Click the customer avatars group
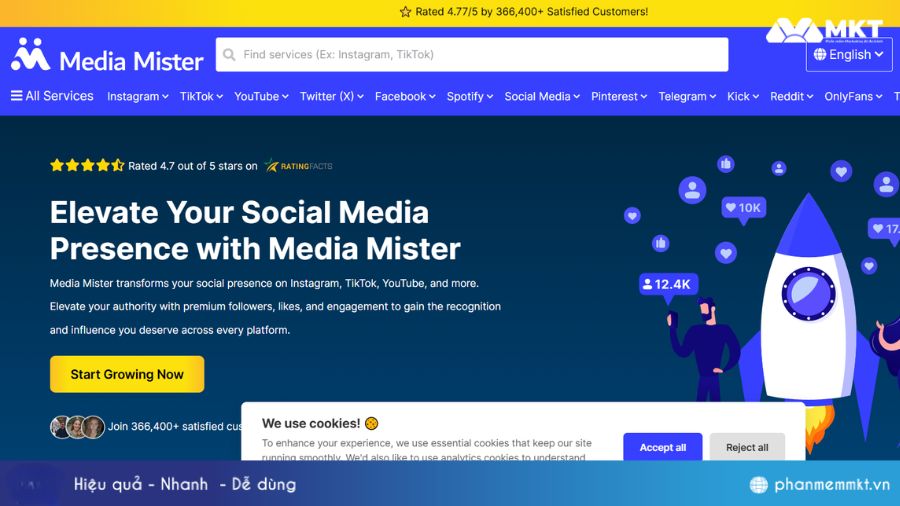Image resolution: width=900 pixels, height=506 pixels. (x=77, y=427)
